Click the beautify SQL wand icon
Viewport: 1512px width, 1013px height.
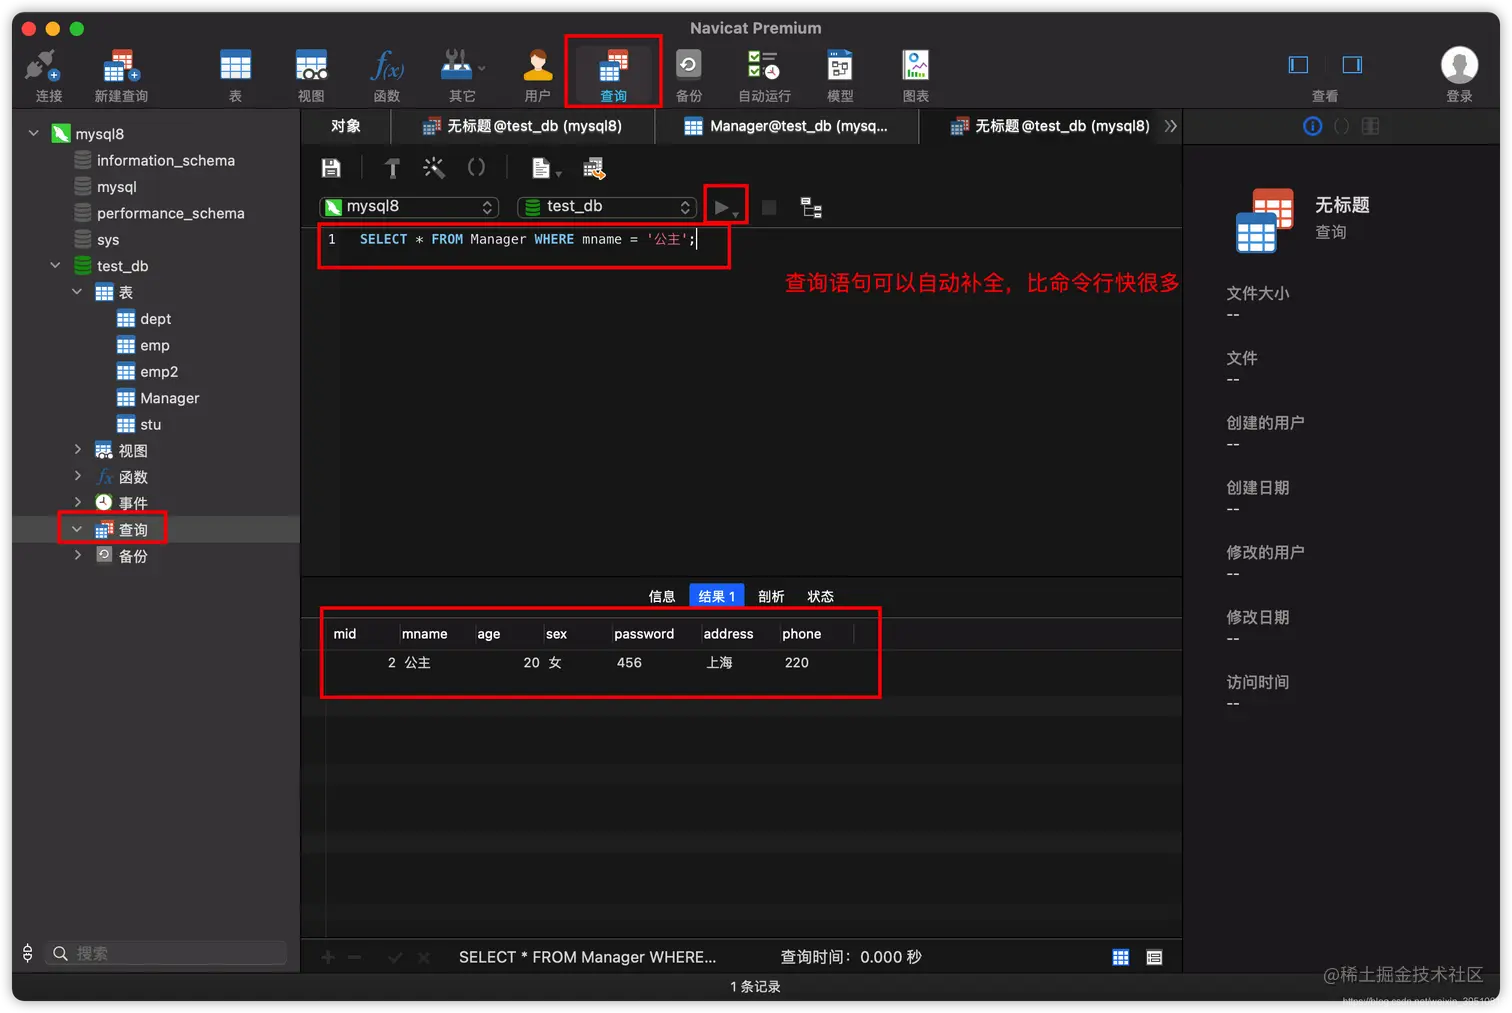433,168
